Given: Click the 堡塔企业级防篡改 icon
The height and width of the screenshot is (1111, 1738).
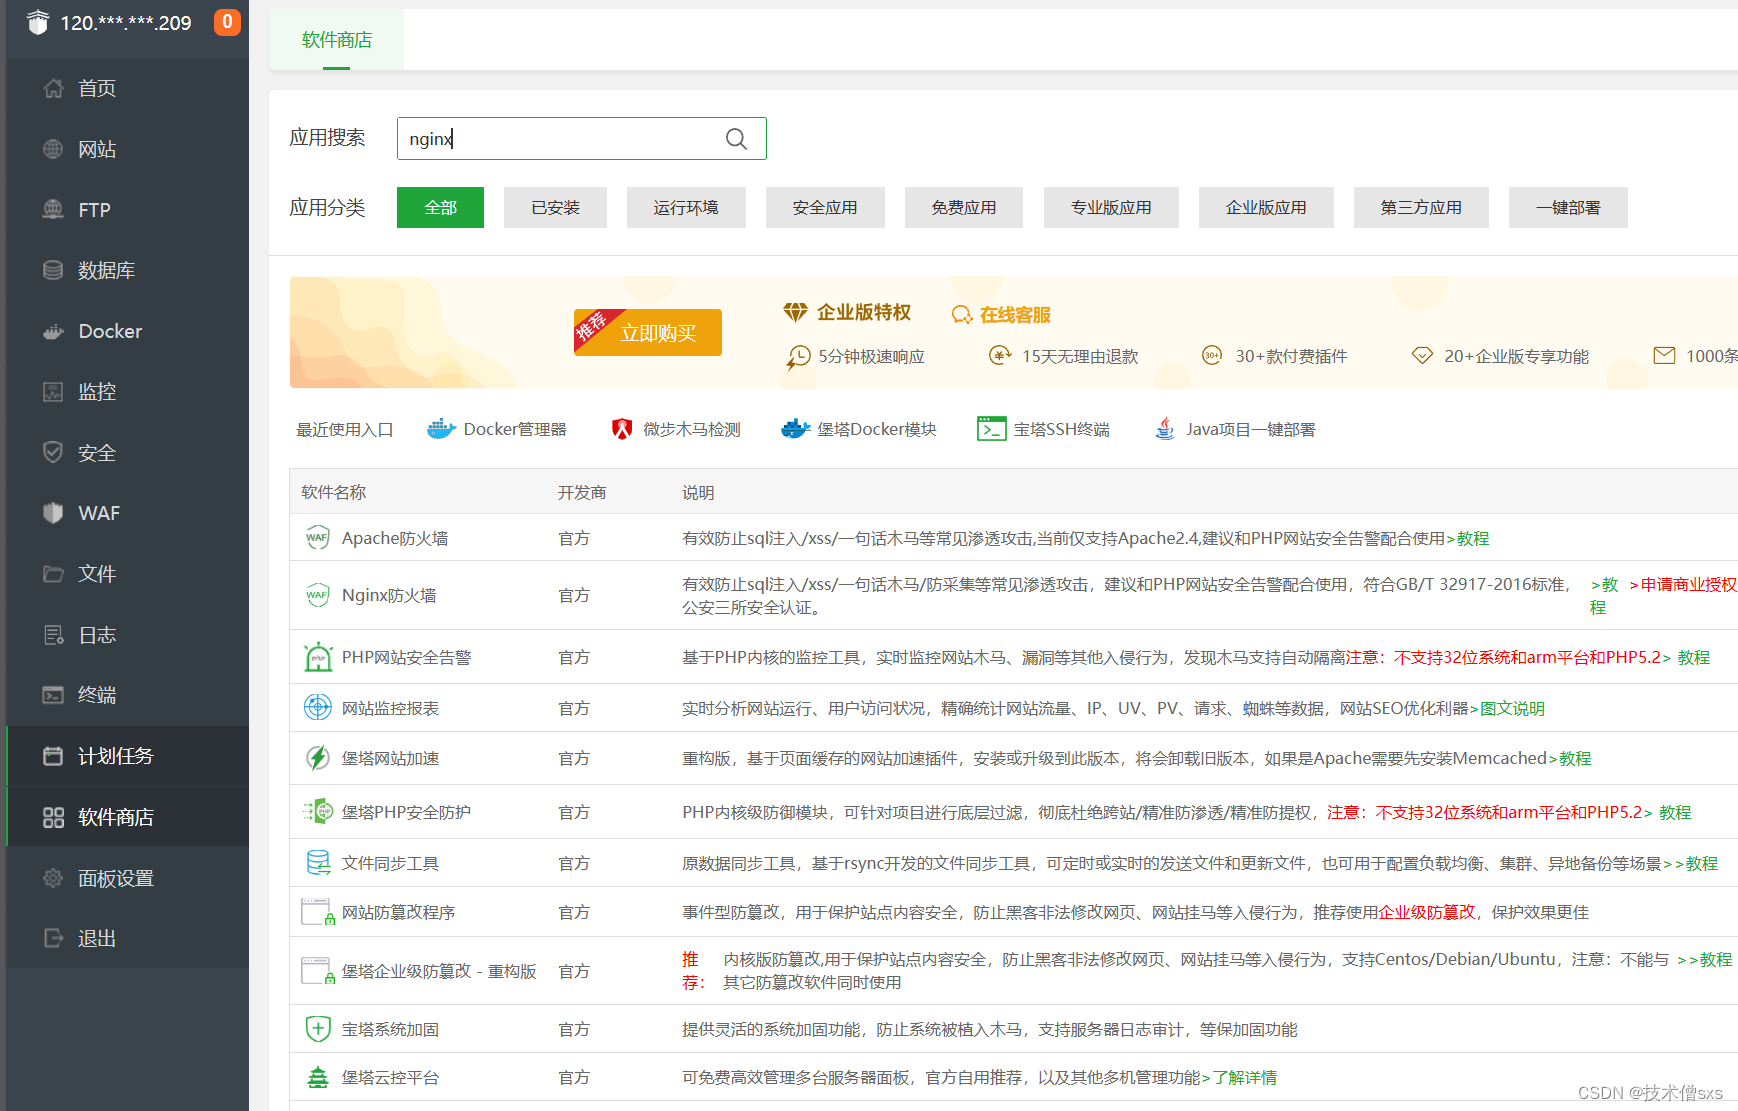Looking at the screenshot, I should point(318,971).
